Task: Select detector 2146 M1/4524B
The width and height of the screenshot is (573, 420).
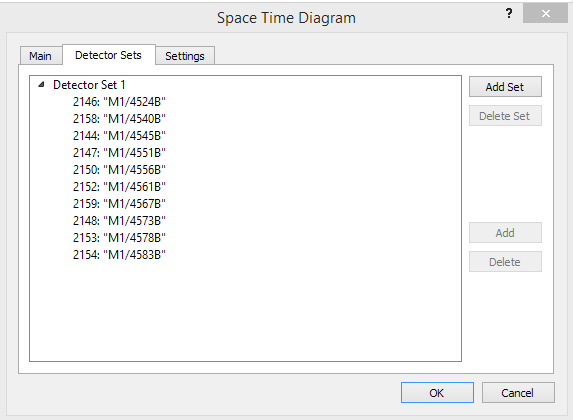Action: (x=119, y=102)
